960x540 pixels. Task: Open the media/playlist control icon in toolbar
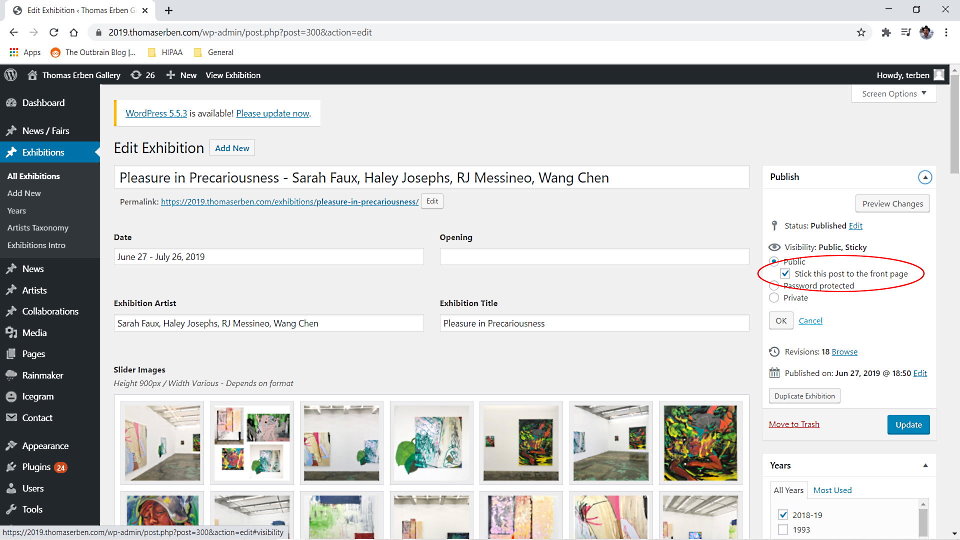tap(906, 32)
